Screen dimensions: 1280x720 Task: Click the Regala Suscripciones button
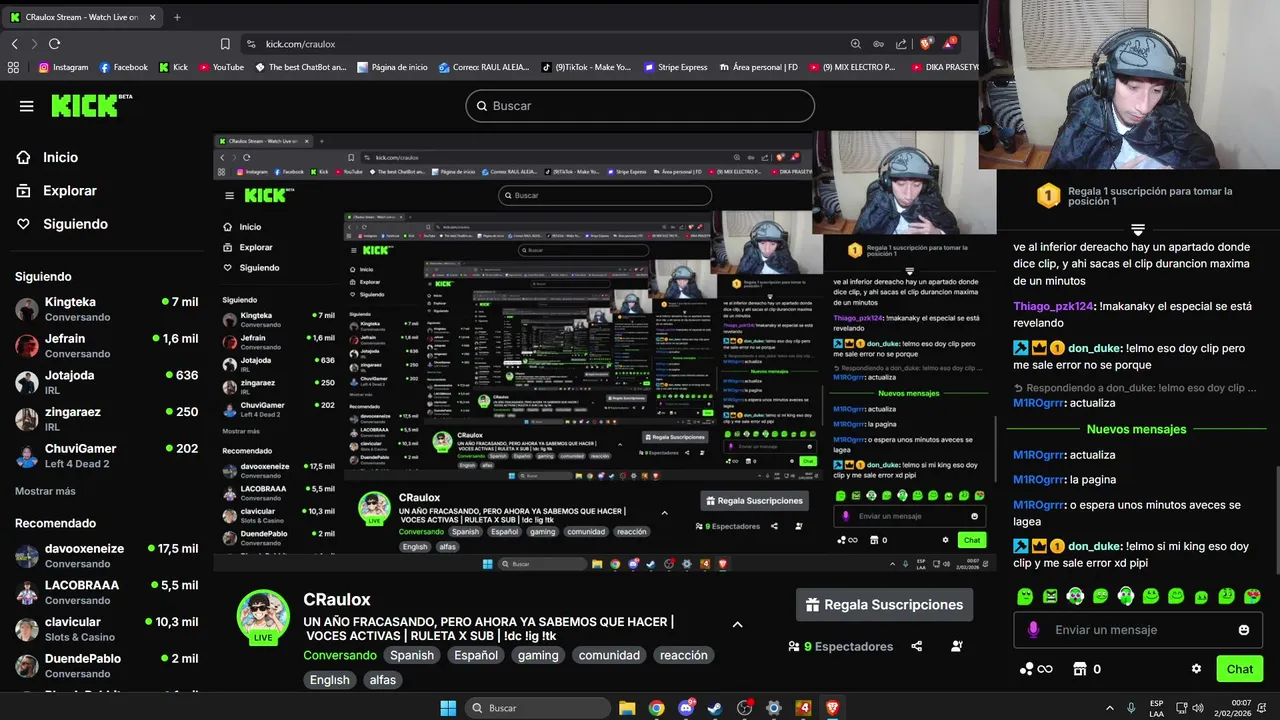click(884, 605)
